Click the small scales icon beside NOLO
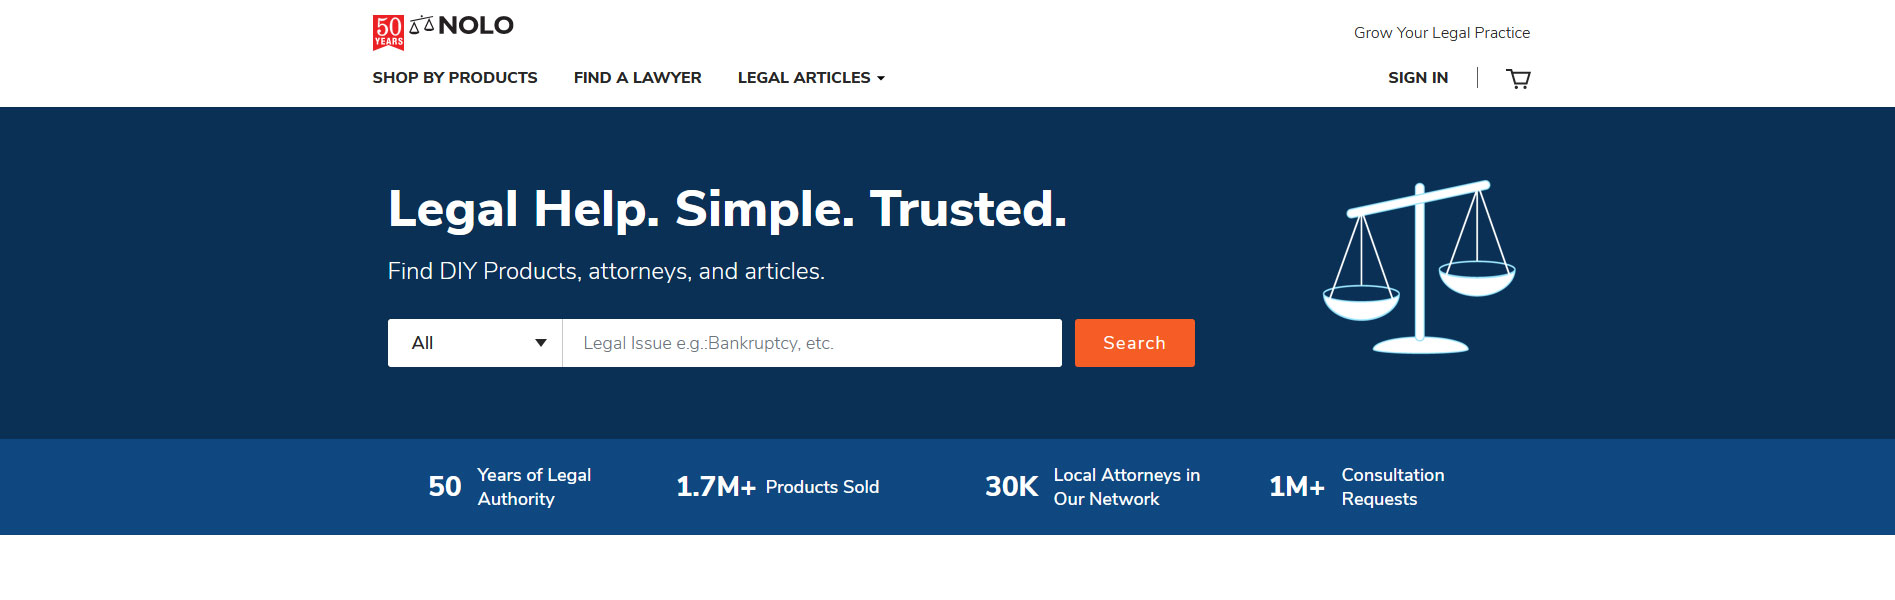This screenshot has width=1895, height=600. [422, 24]
